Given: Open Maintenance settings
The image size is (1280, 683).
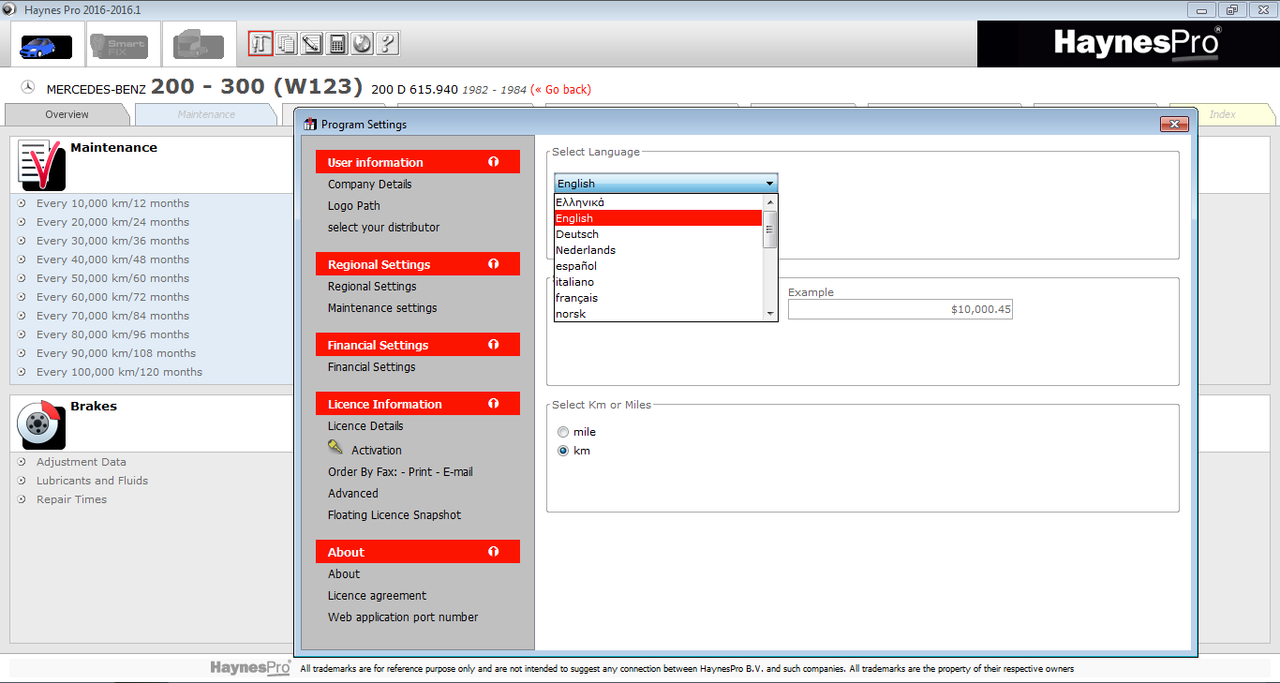Looking at the screenshot, I should pyautogui.click(x=382, y=308).
